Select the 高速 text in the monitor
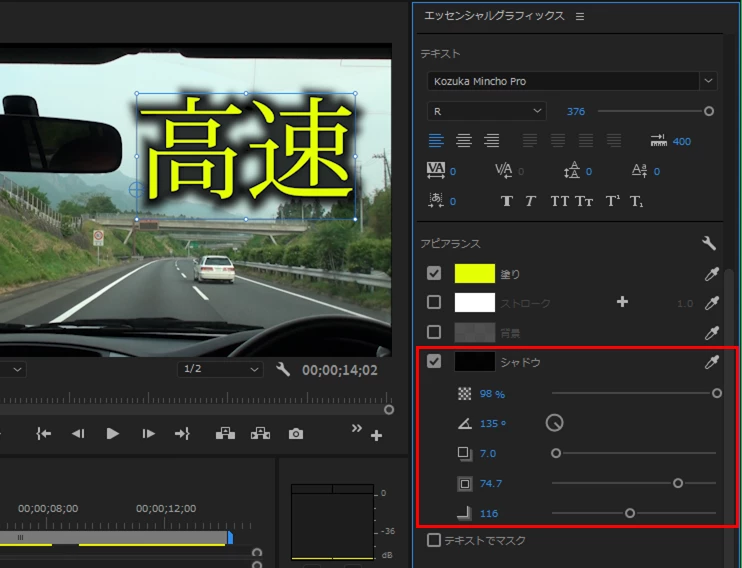742x568 pixels. click(246, 148)
